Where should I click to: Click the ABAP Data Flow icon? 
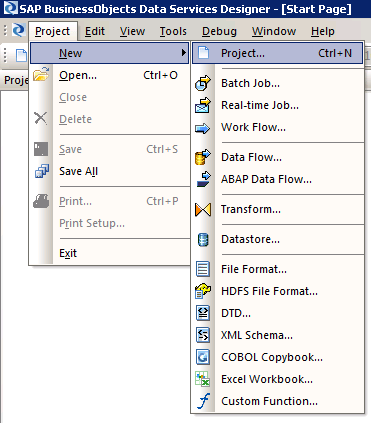(203, 179)
